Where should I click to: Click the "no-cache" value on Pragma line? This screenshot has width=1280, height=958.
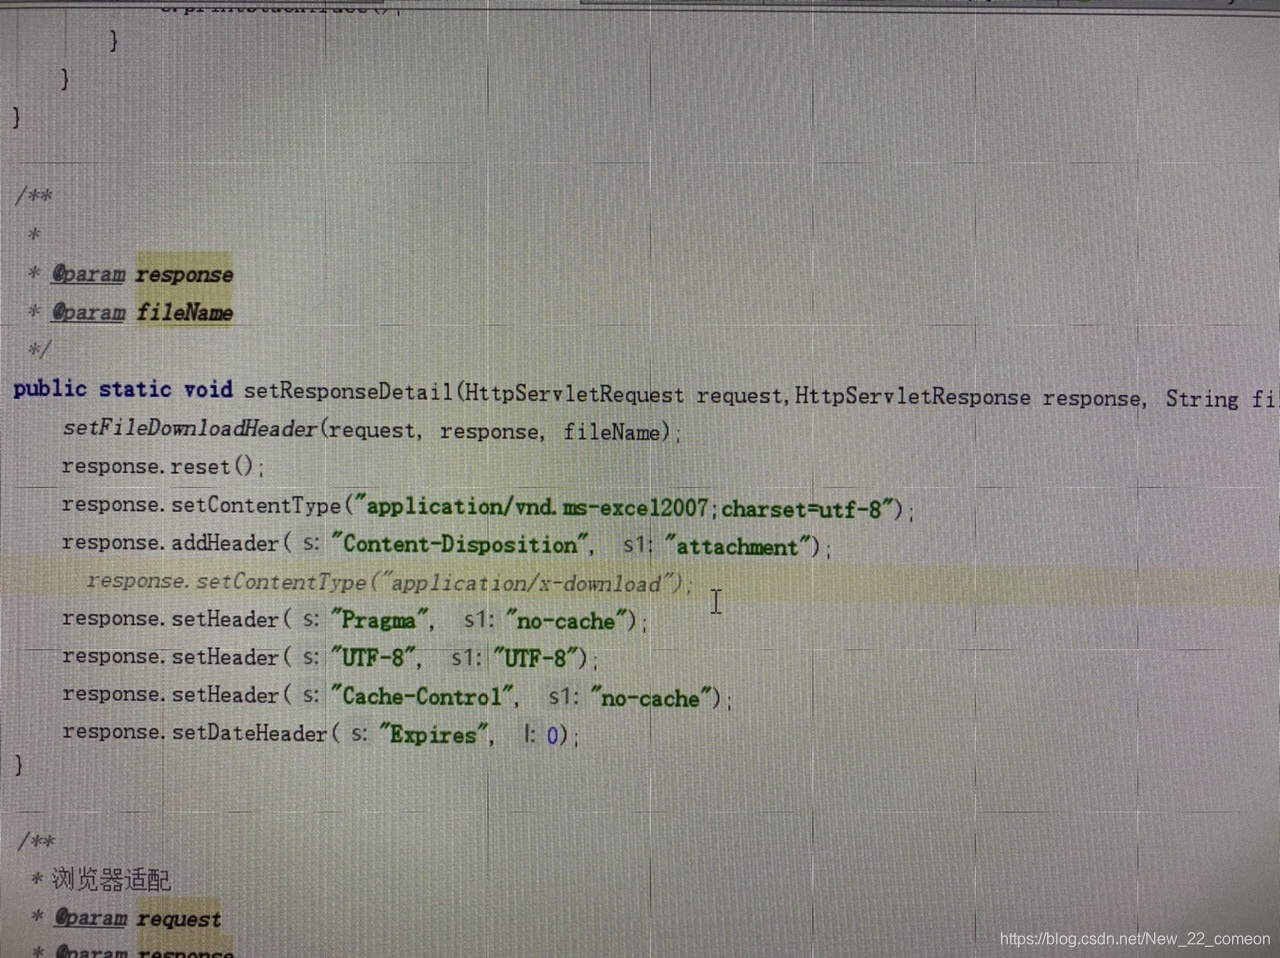(x=565, y=621)
